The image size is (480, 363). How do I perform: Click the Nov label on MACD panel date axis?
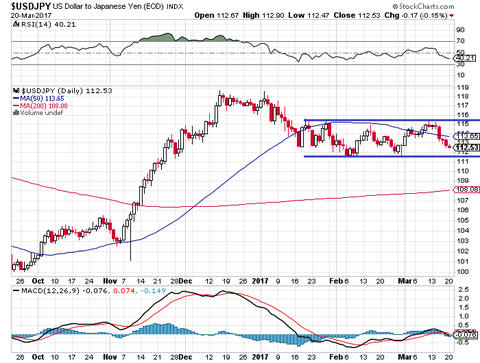point(110,357)
